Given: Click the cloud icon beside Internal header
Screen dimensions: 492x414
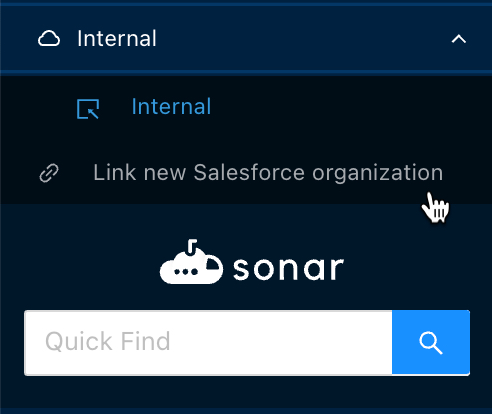Looking at the screenshot, I should (49, 39).
